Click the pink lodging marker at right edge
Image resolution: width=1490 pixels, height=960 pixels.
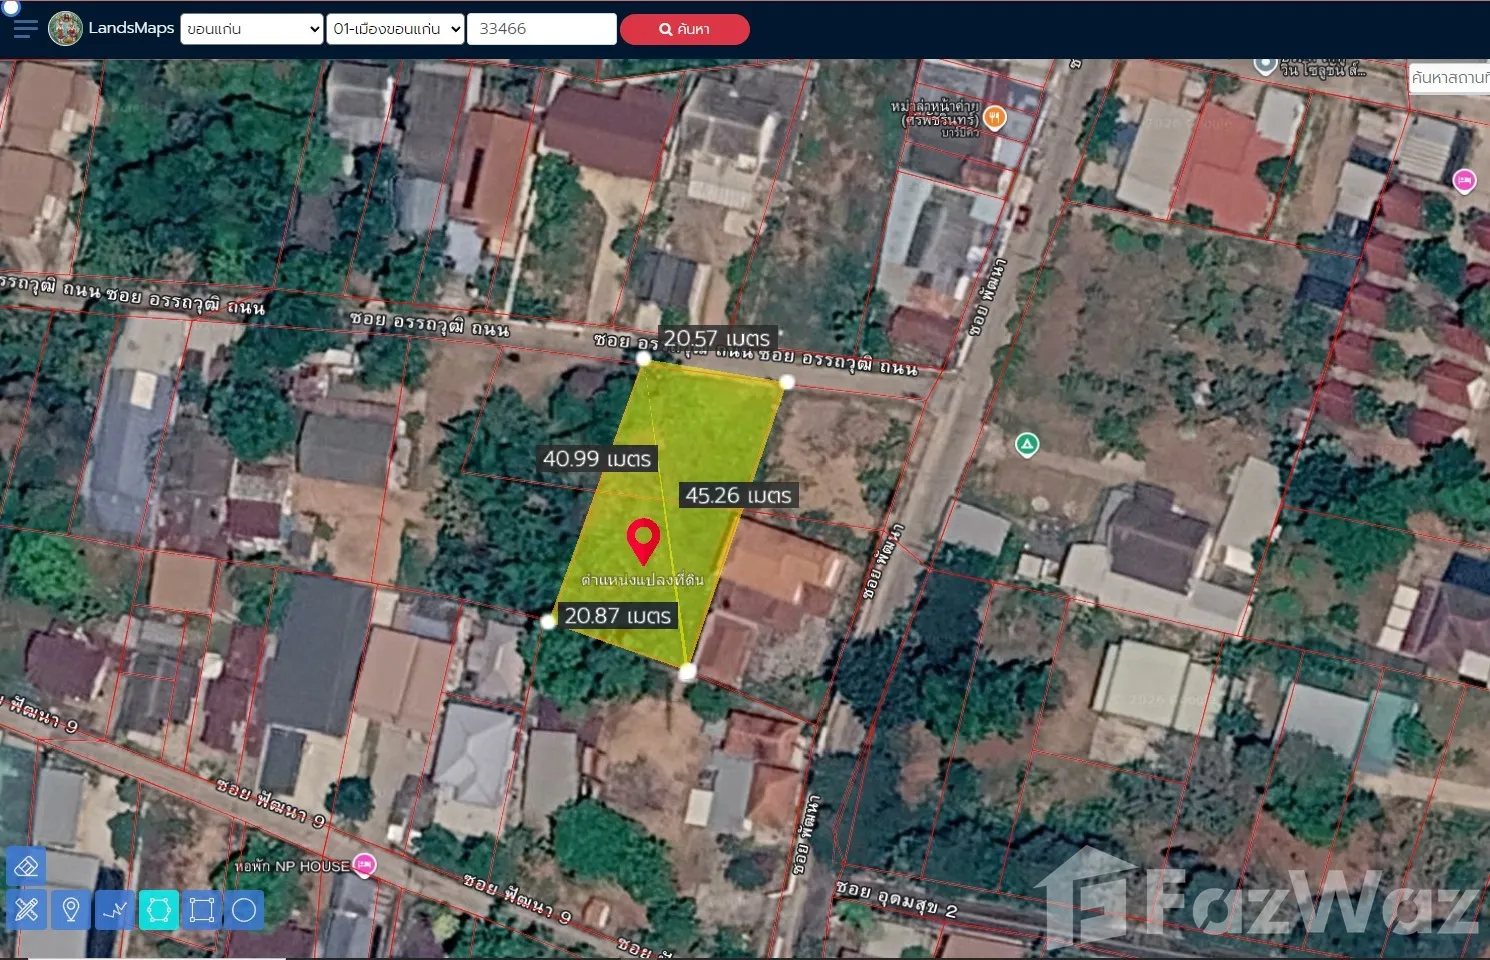[x=1464, y=181]
